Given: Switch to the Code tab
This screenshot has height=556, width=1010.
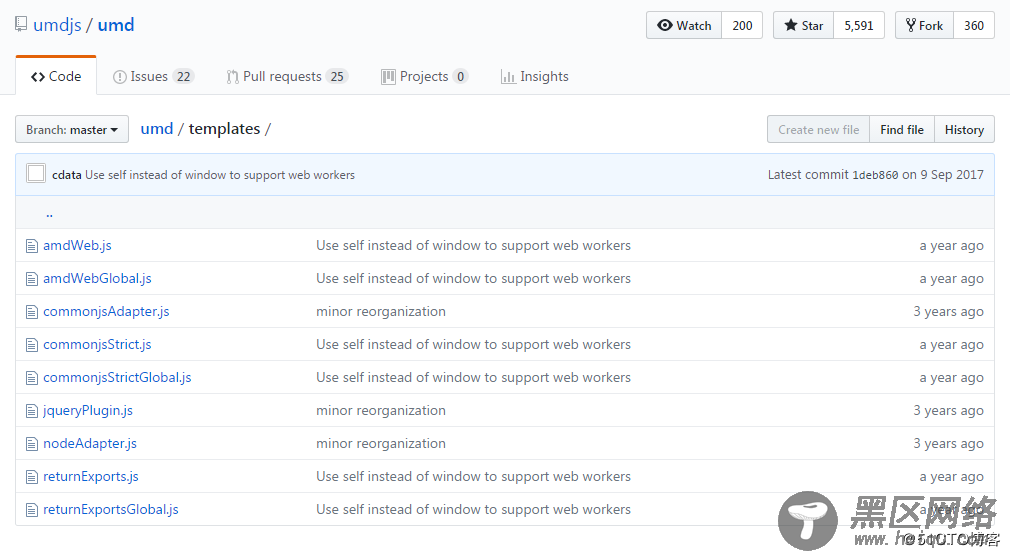Looking at the screenshot, I should pyautogui.click(x=56, y=76).
